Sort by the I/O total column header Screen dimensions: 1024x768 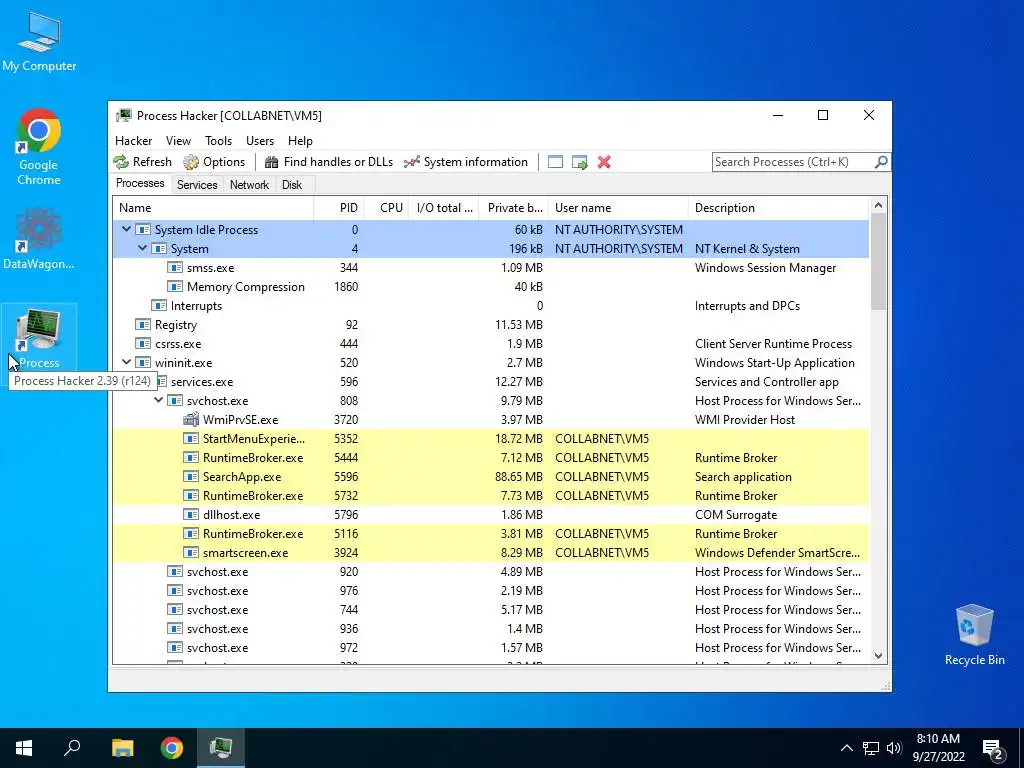click(444, 208)
